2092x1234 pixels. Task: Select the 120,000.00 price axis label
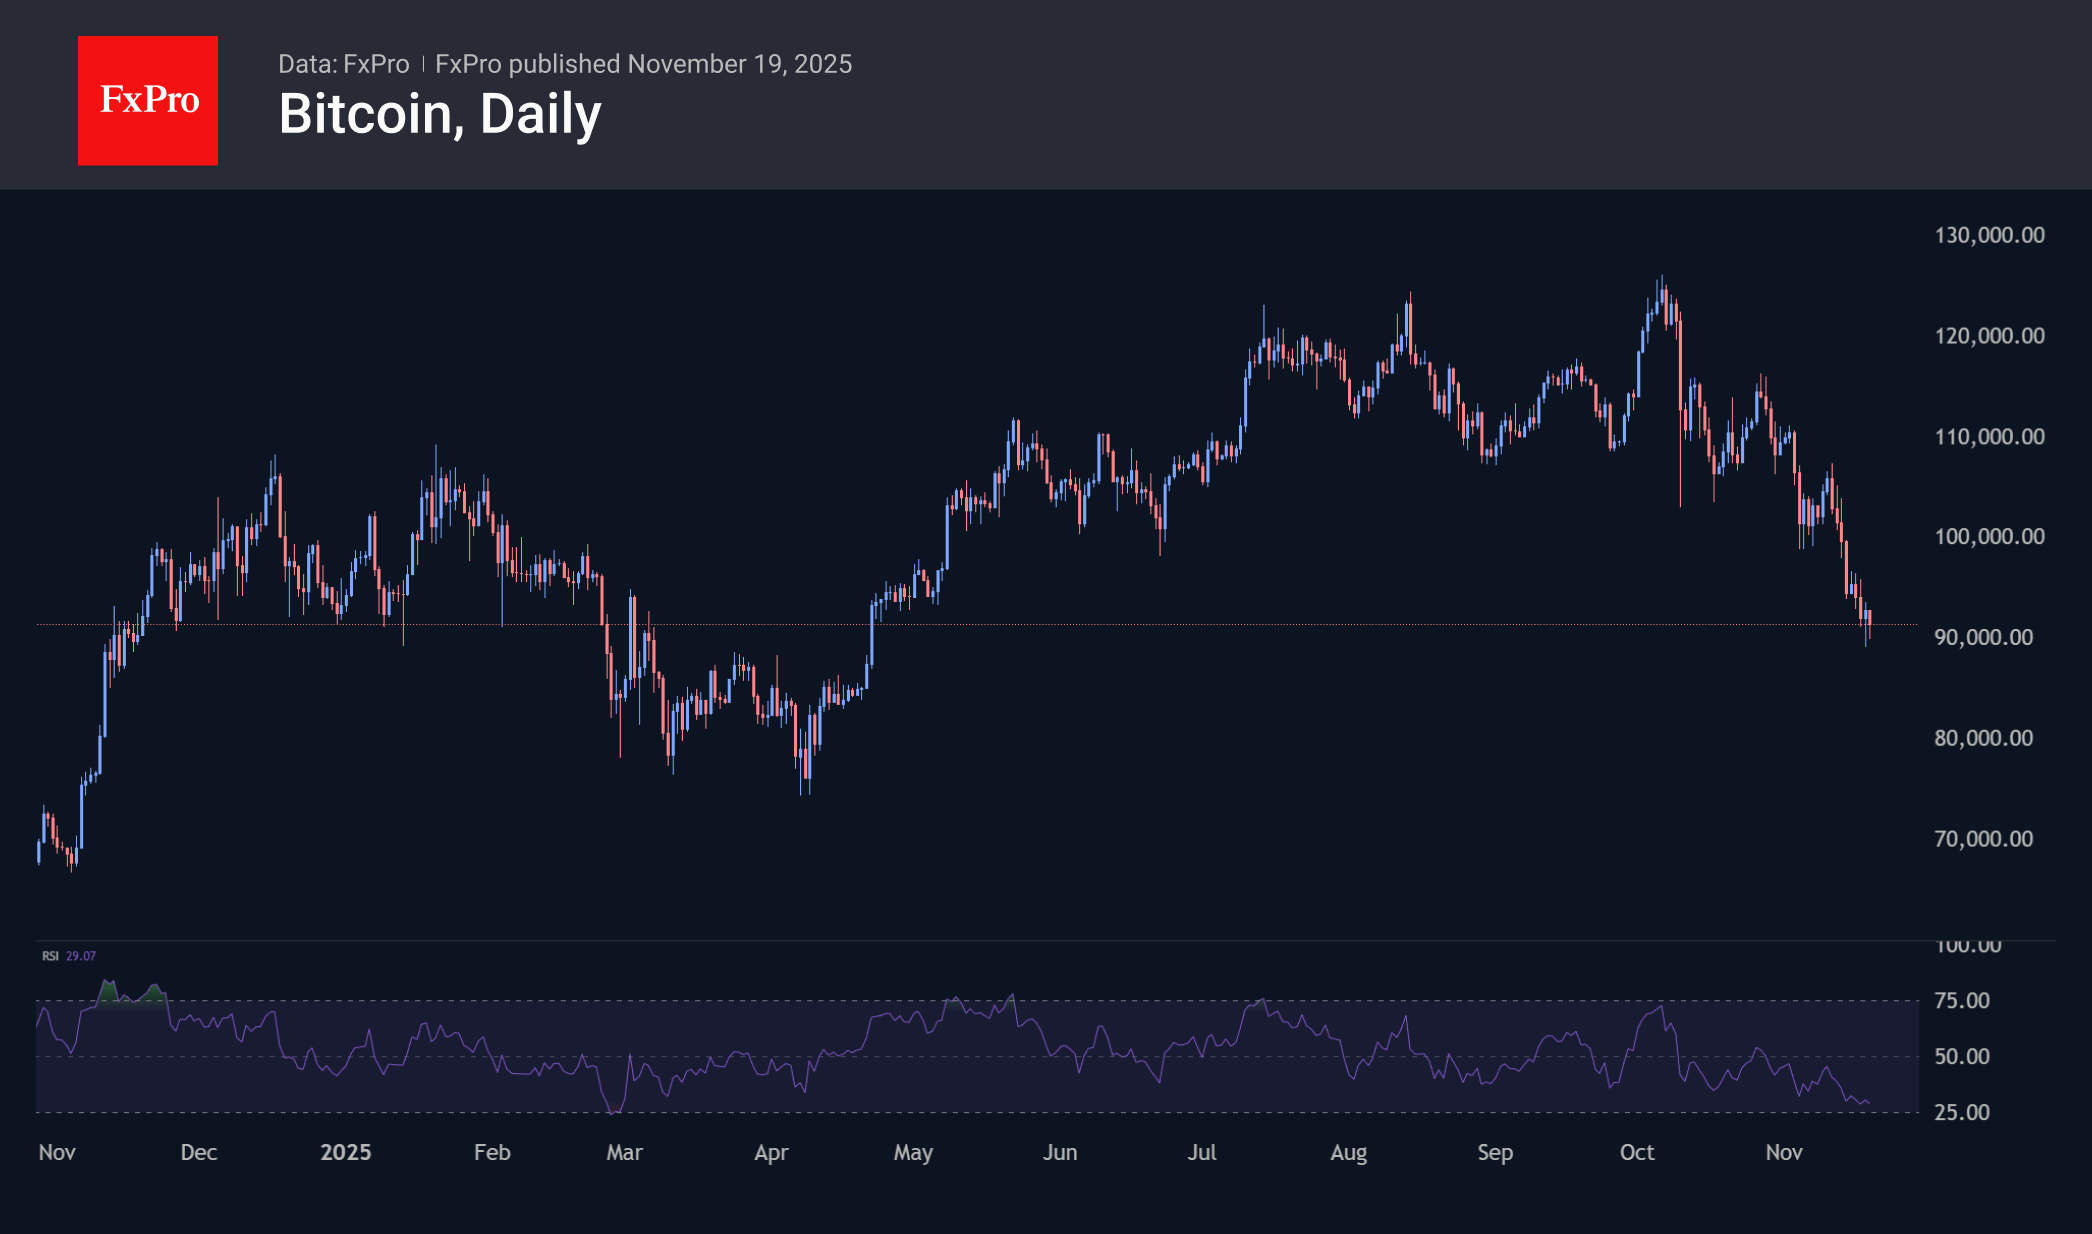(x=1989, y=336)
